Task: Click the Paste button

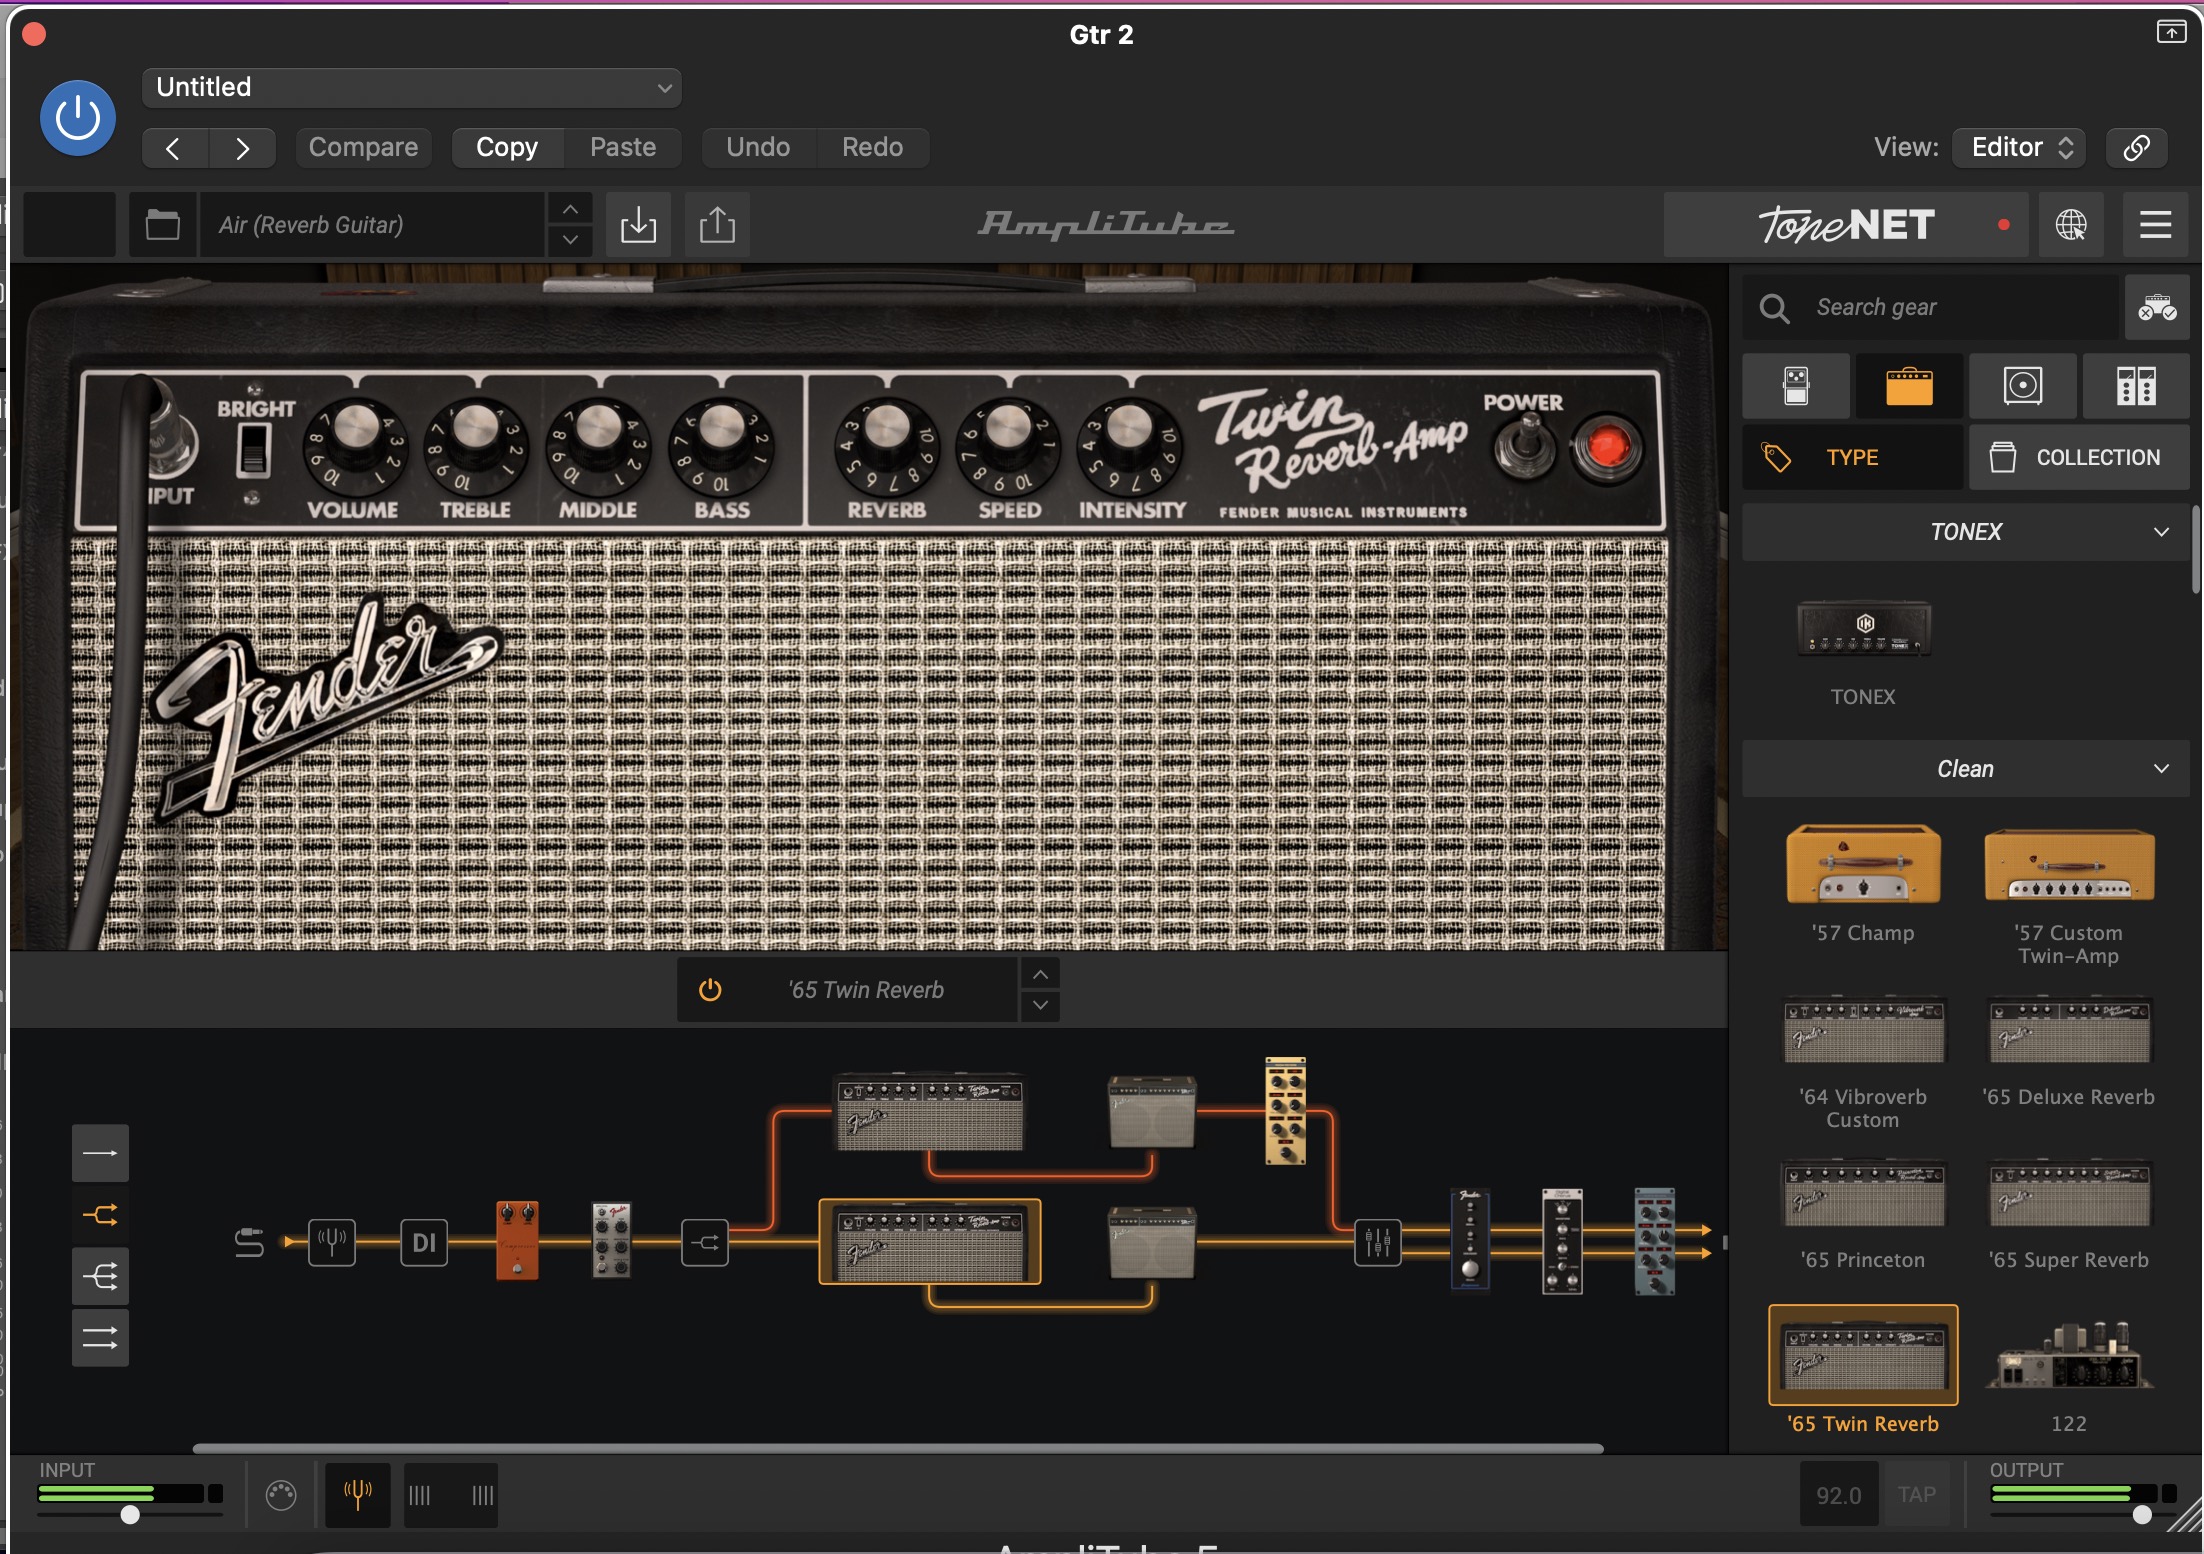Action: (623, 148)
